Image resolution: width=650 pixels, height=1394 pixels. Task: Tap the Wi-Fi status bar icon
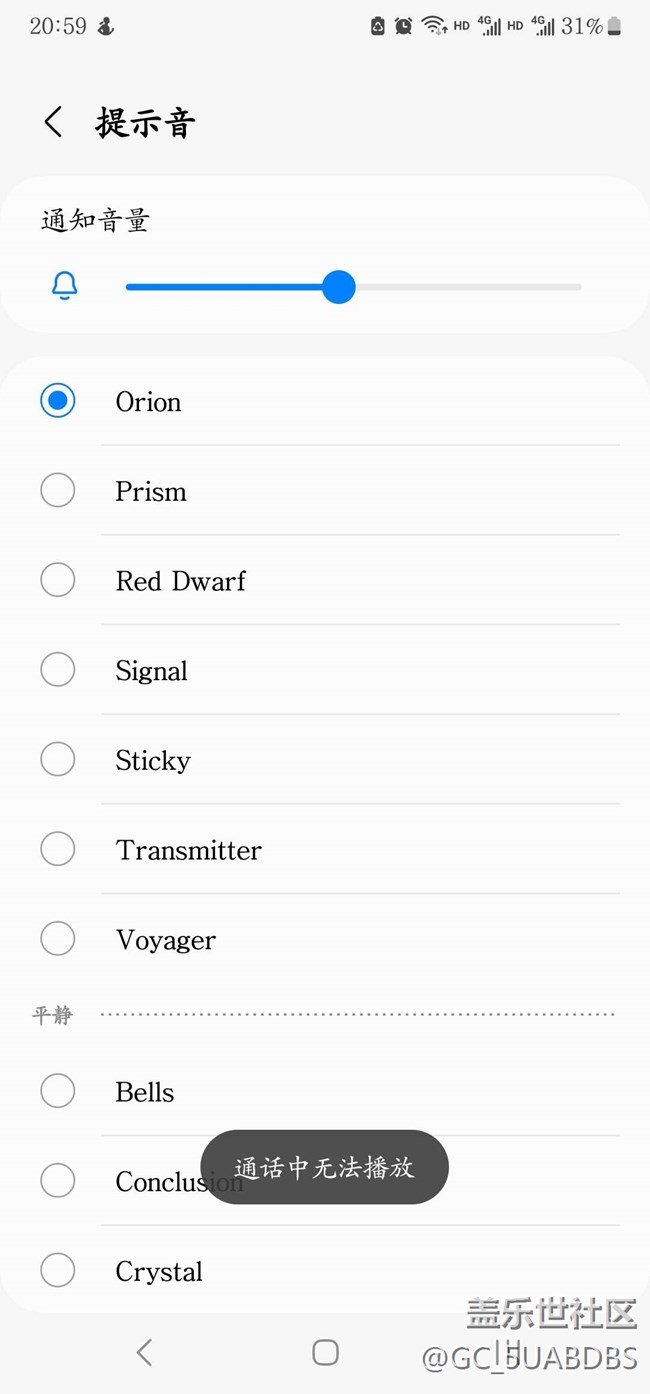[x=434, y=27]
